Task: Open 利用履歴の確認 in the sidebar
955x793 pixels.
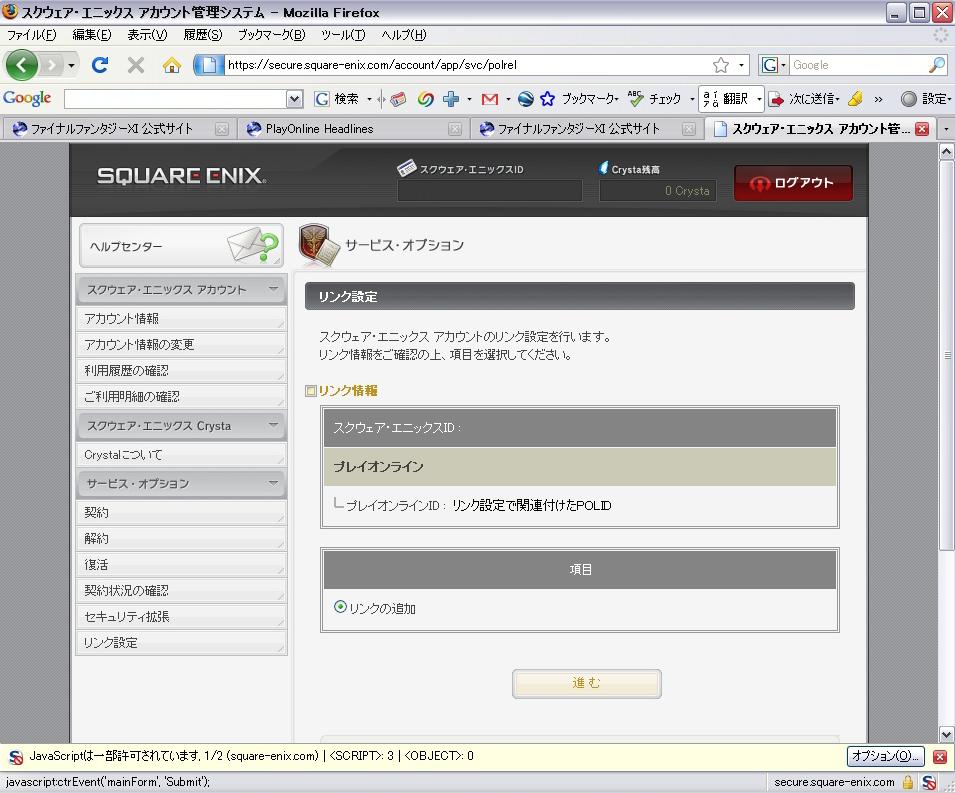Action: point(181,370)
